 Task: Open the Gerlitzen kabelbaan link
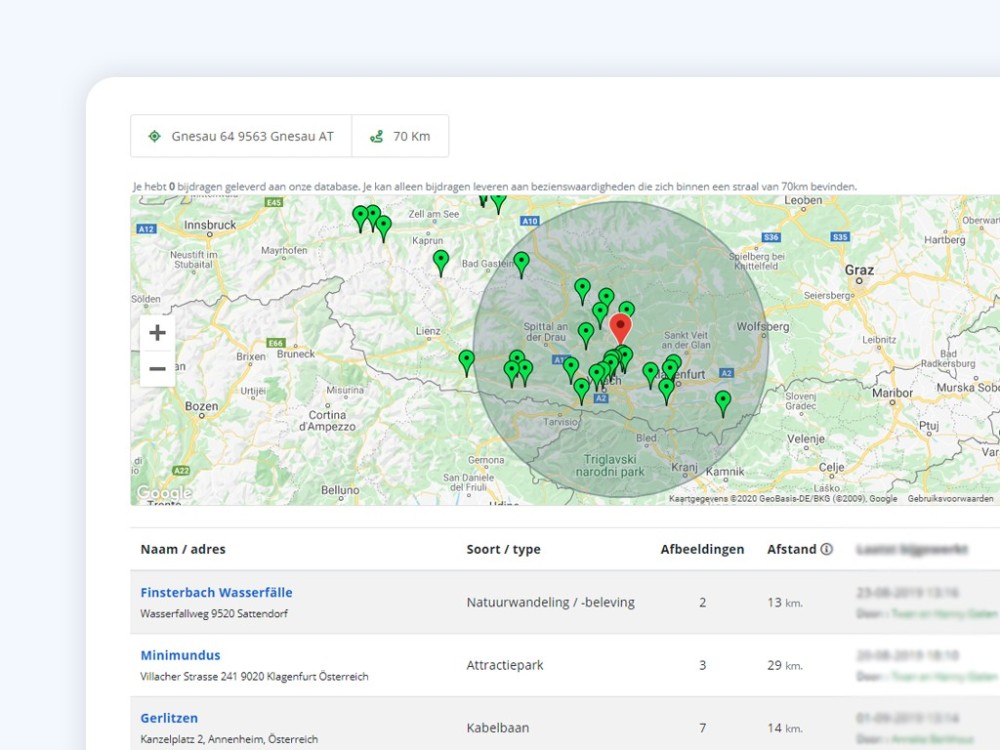click(169, 718)
